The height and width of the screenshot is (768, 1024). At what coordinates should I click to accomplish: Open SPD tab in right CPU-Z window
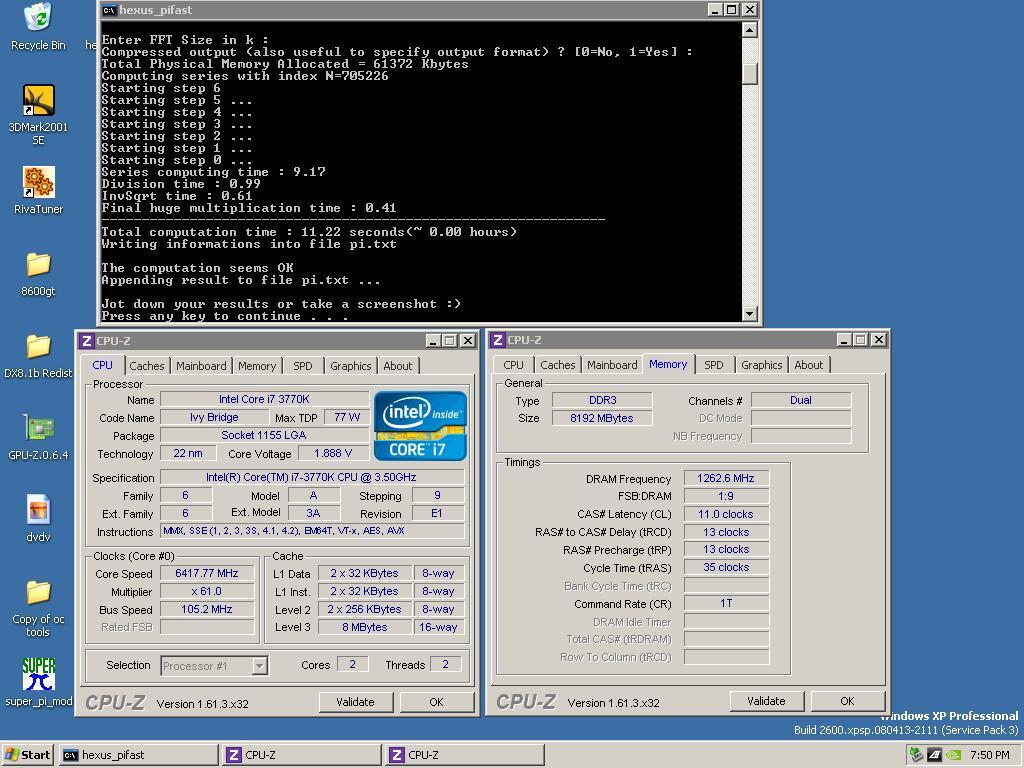coord(714,365)
